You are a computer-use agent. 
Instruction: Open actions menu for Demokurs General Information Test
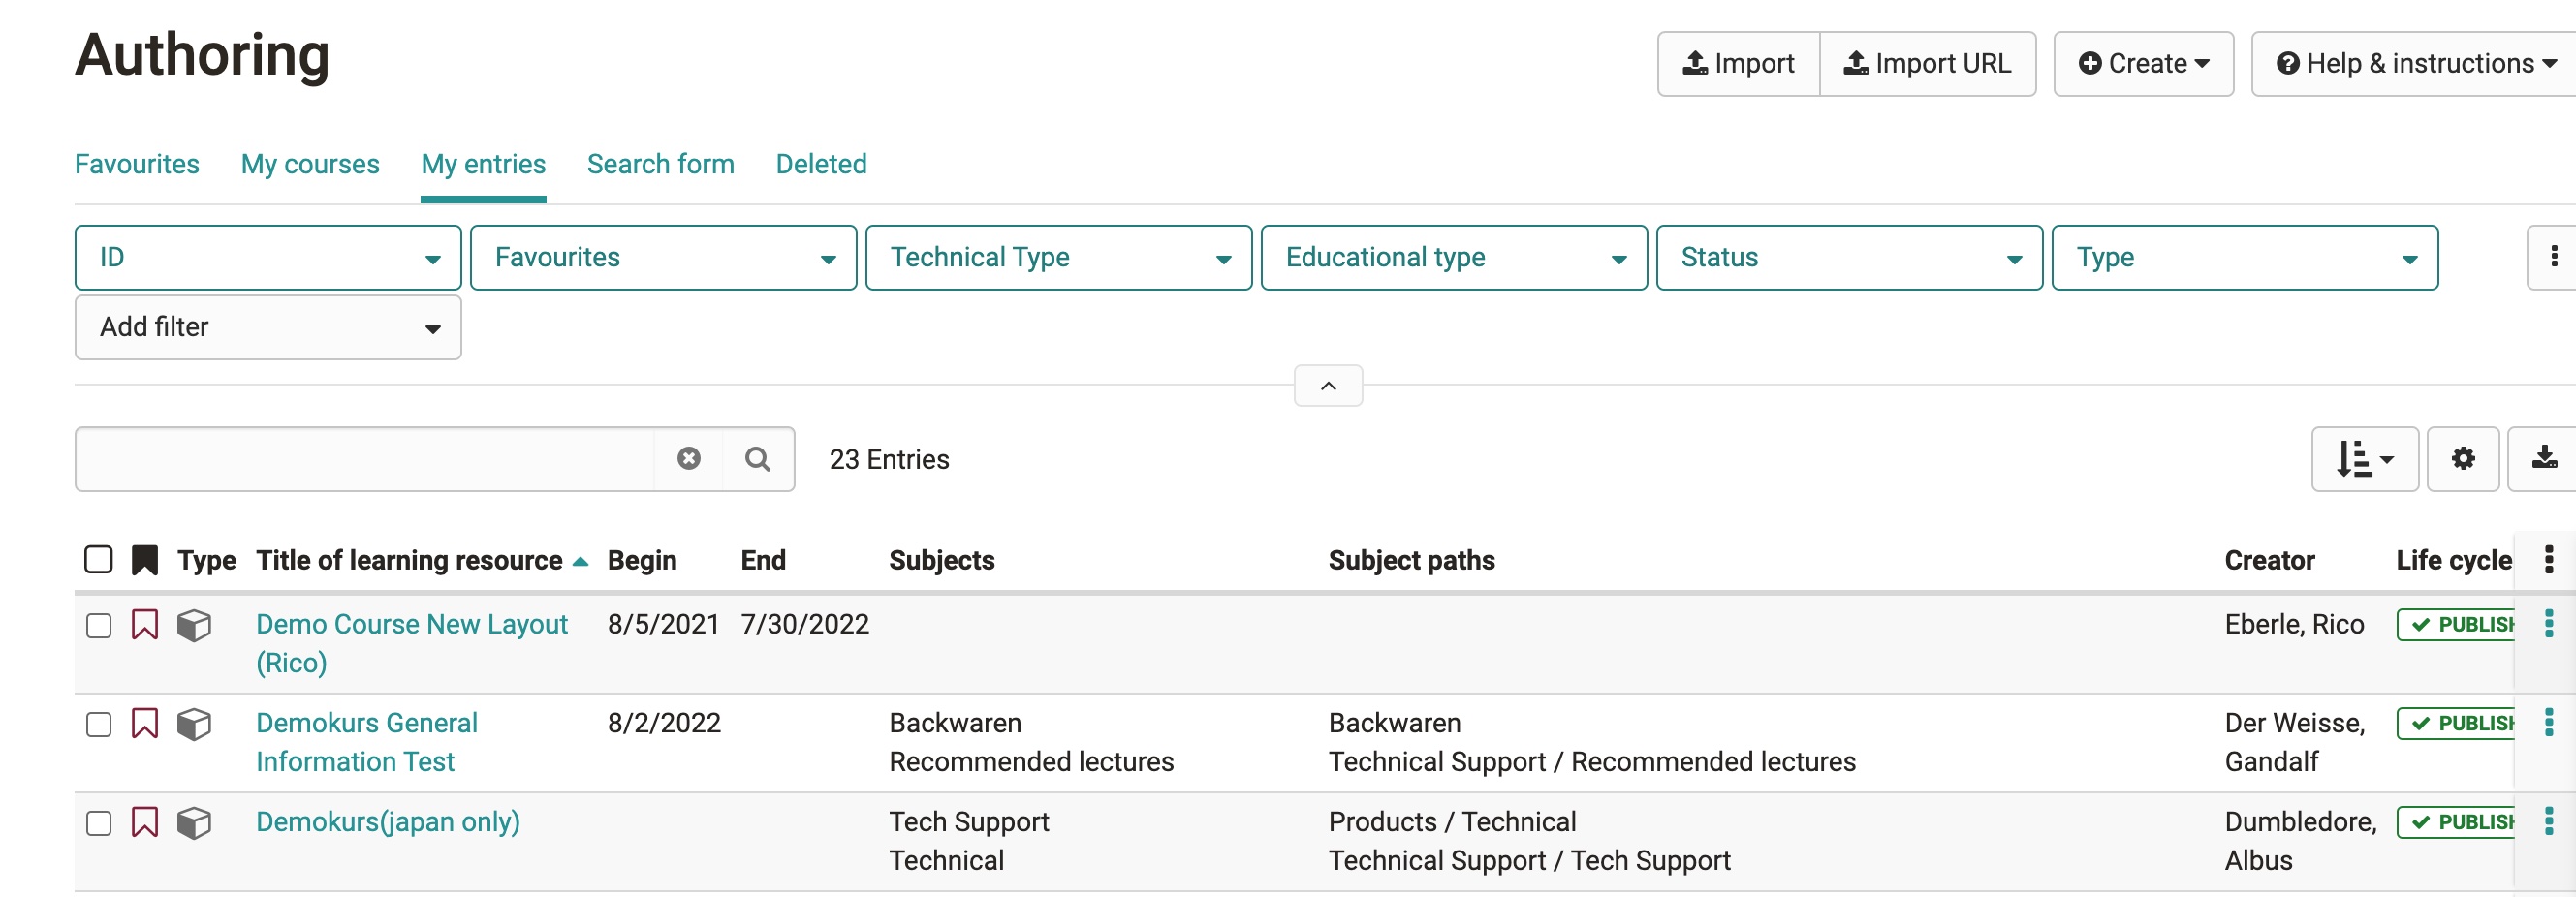pyautogui.click(x=2548, y=723)
